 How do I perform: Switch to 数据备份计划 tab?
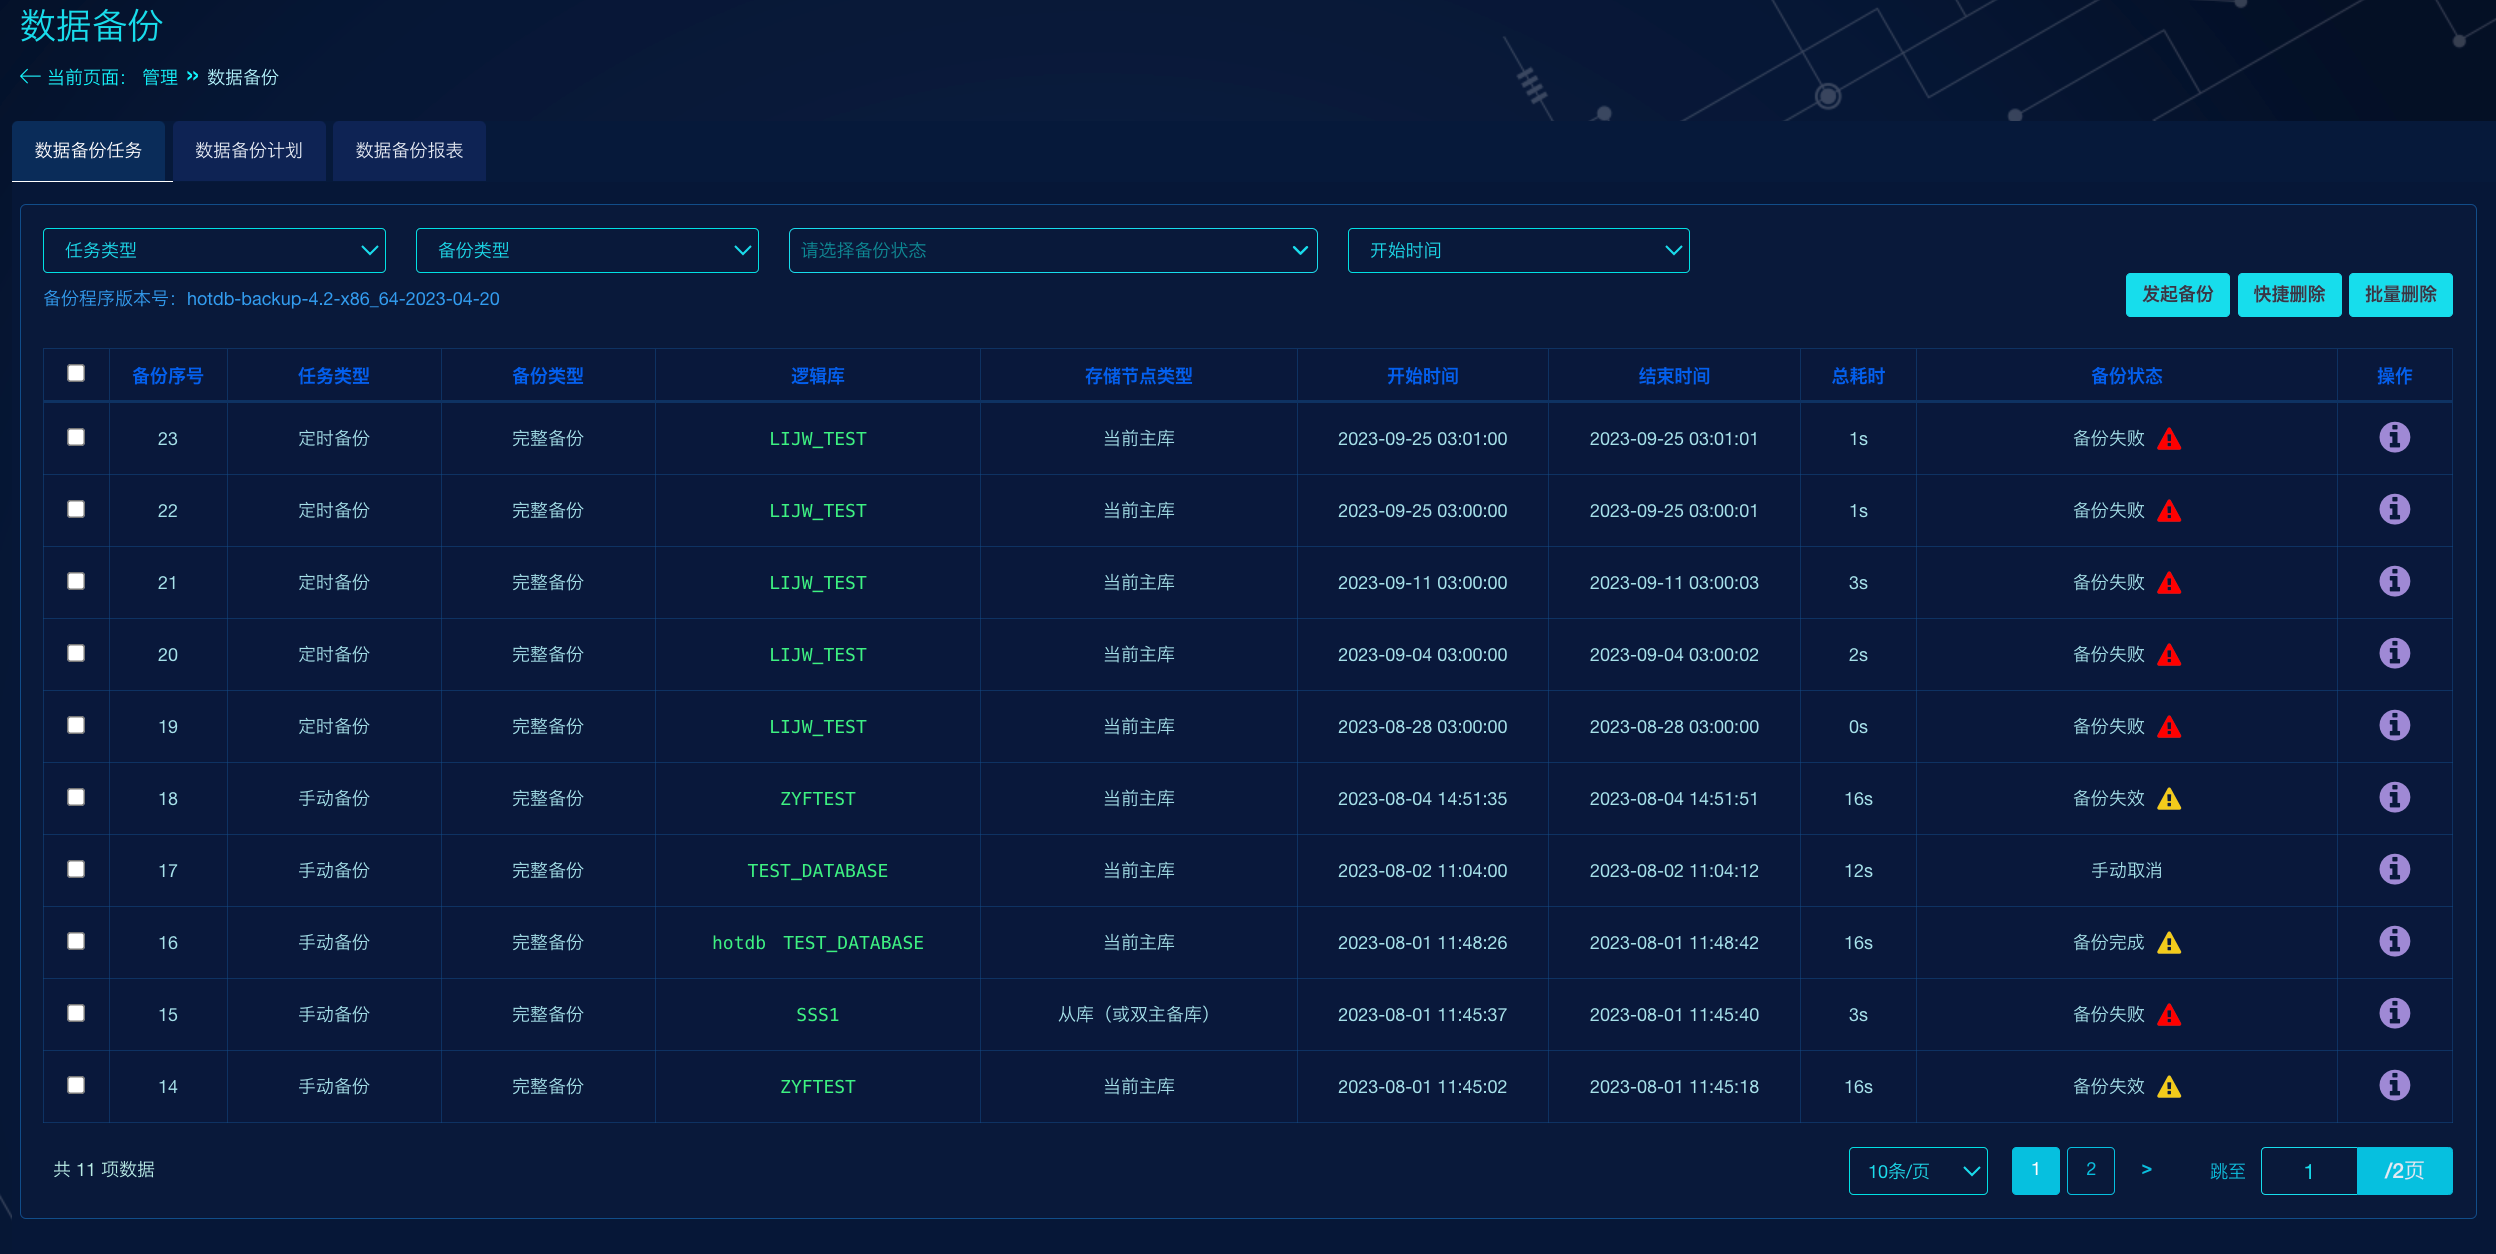(x=248, y=151)
